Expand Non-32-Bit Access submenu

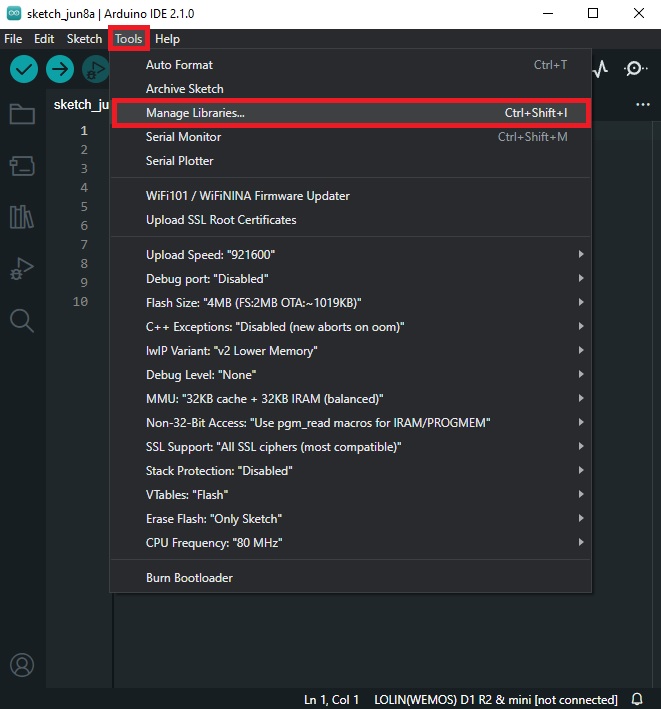pyautogui.click(x=351, y=422)
